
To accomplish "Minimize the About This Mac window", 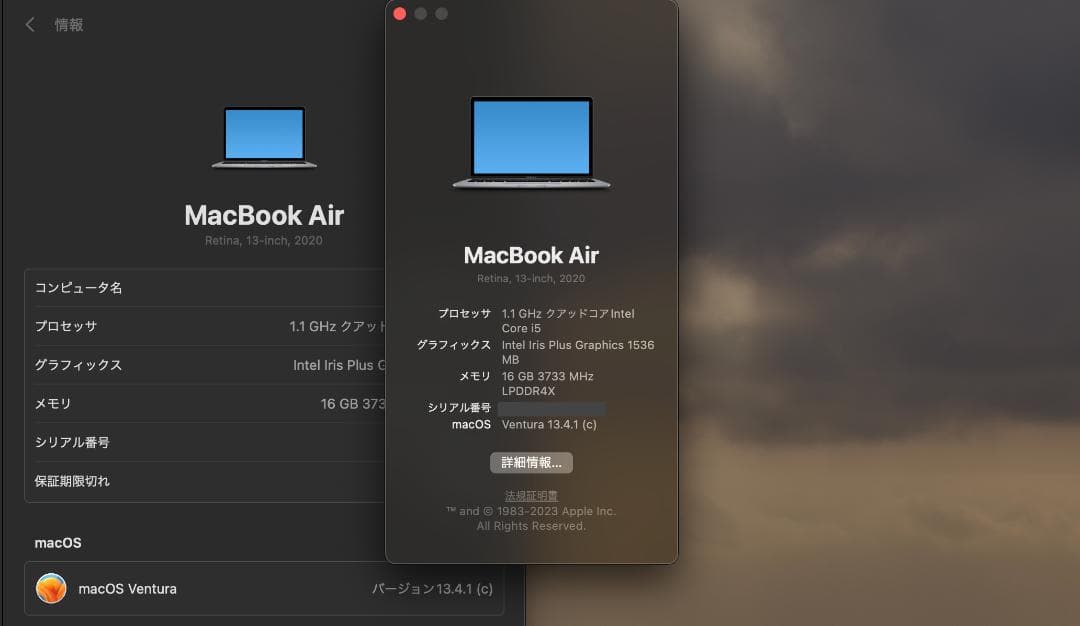I will [420, 14].
